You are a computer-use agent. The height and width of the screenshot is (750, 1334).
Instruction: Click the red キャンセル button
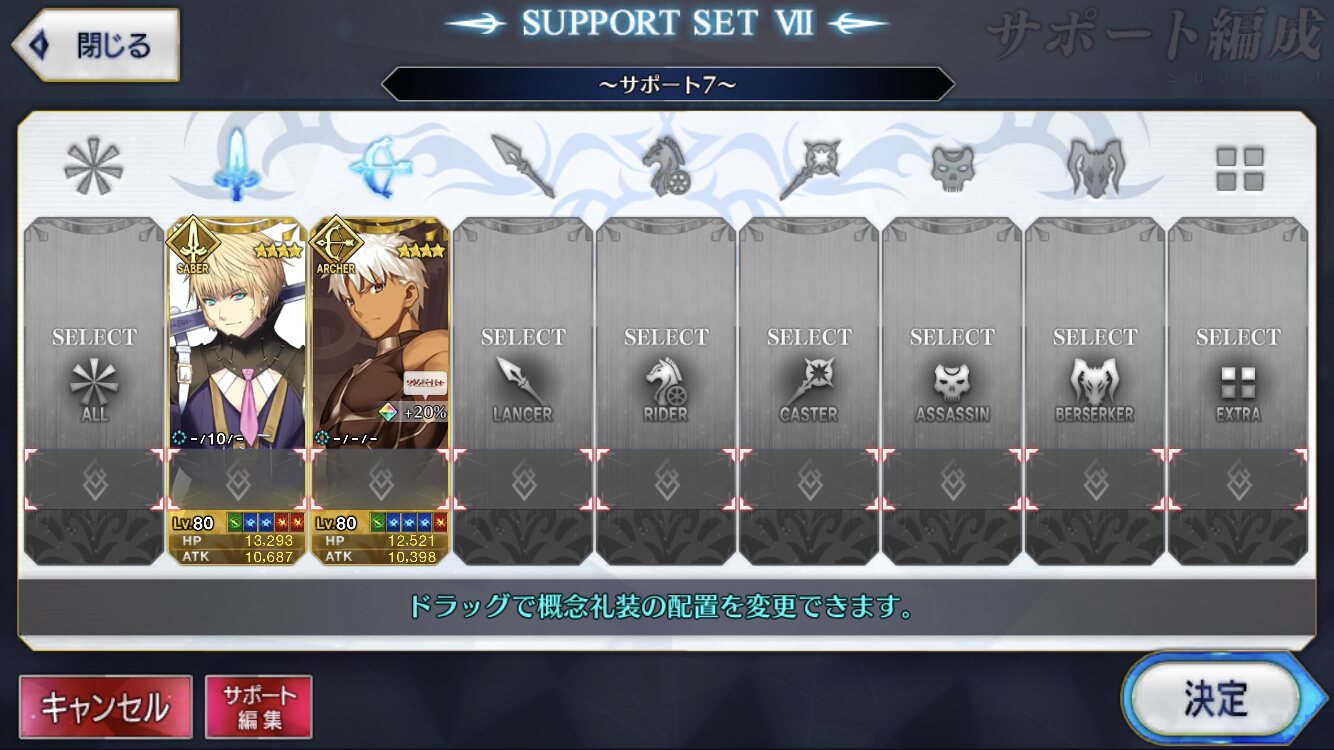pos(105,707)
